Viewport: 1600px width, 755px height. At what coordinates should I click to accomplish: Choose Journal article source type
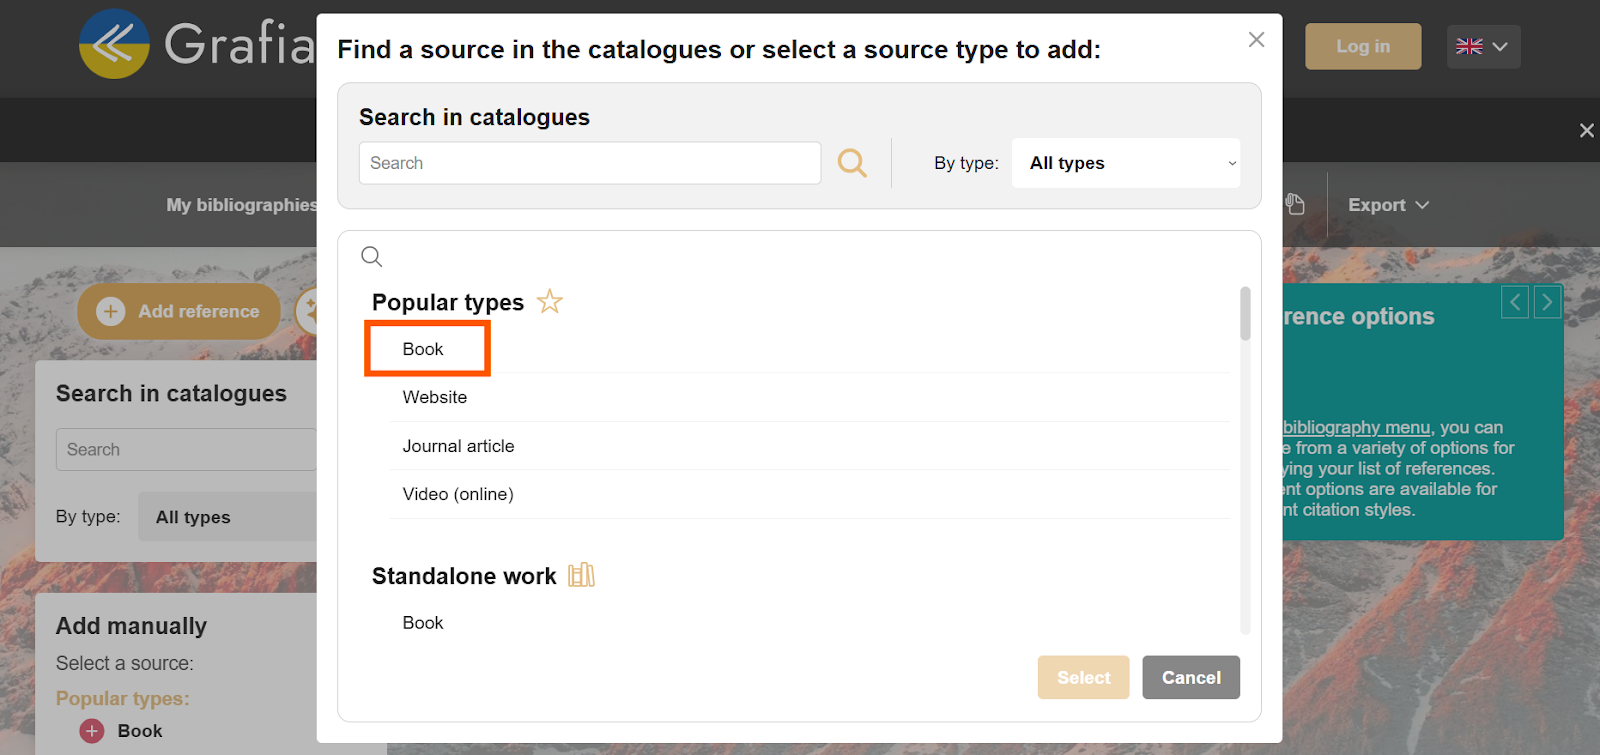tap(458, 446)
